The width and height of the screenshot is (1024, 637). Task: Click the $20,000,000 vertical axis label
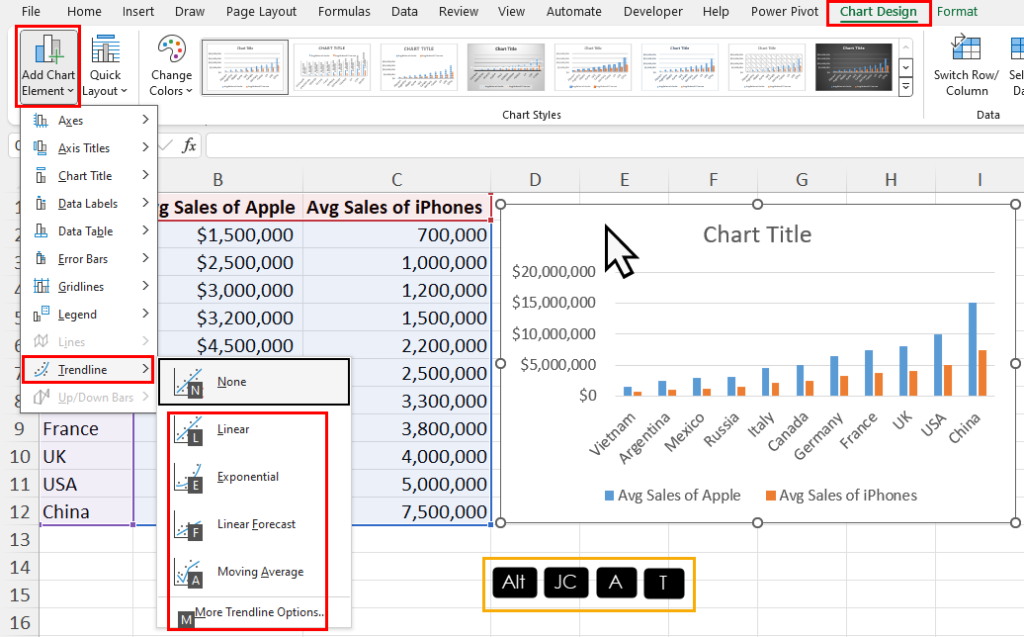(554, 271)
